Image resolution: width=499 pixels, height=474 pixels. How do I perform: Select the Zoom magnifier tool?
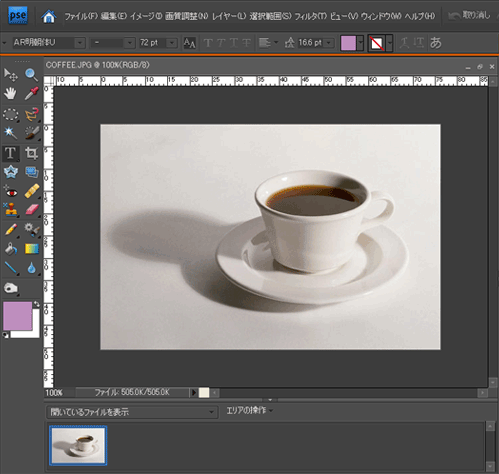click(31, 75)
